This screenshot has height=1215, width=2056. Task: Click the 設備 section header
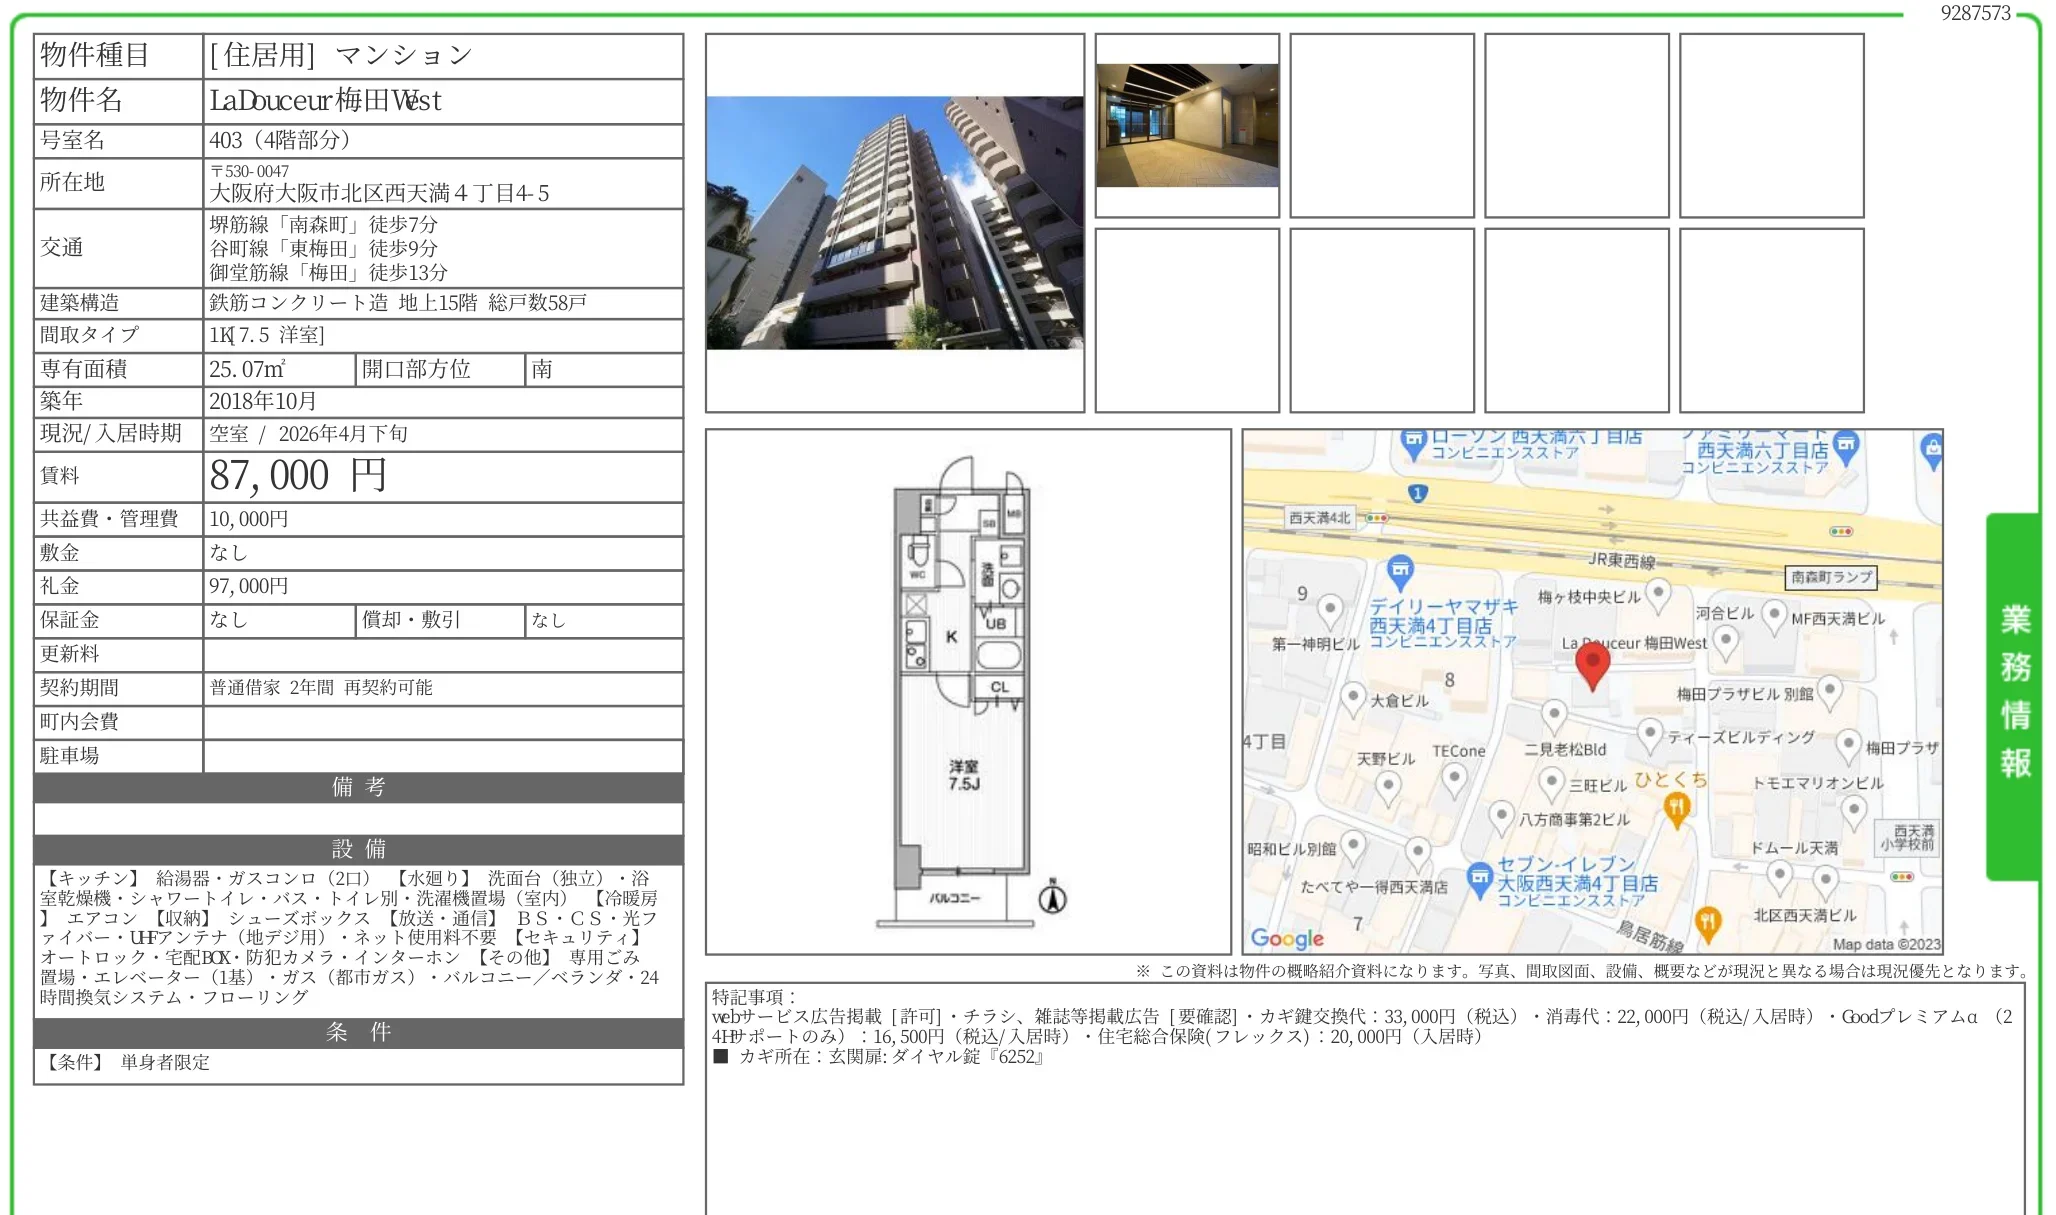(358, 849)
